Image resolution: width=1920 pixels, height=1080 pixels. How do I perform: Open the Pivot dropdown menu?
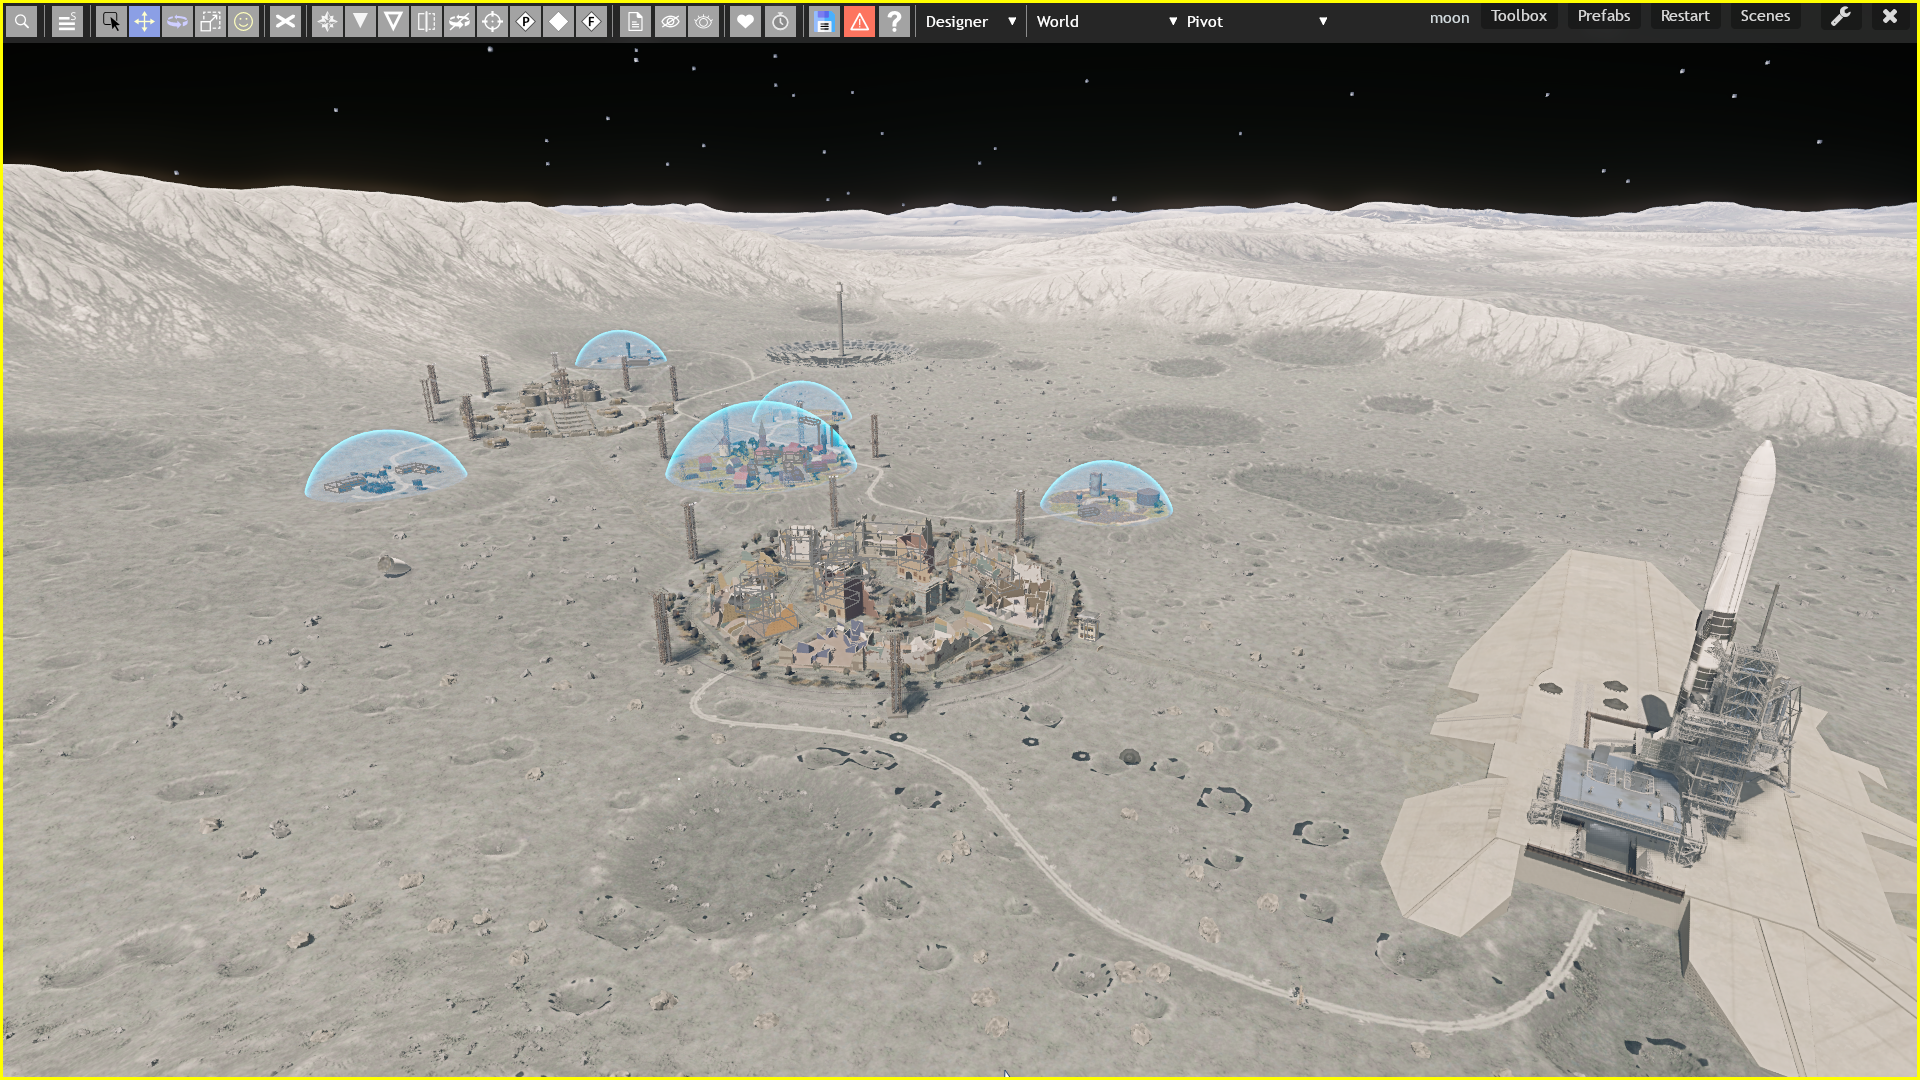[x=1256, y=21]
